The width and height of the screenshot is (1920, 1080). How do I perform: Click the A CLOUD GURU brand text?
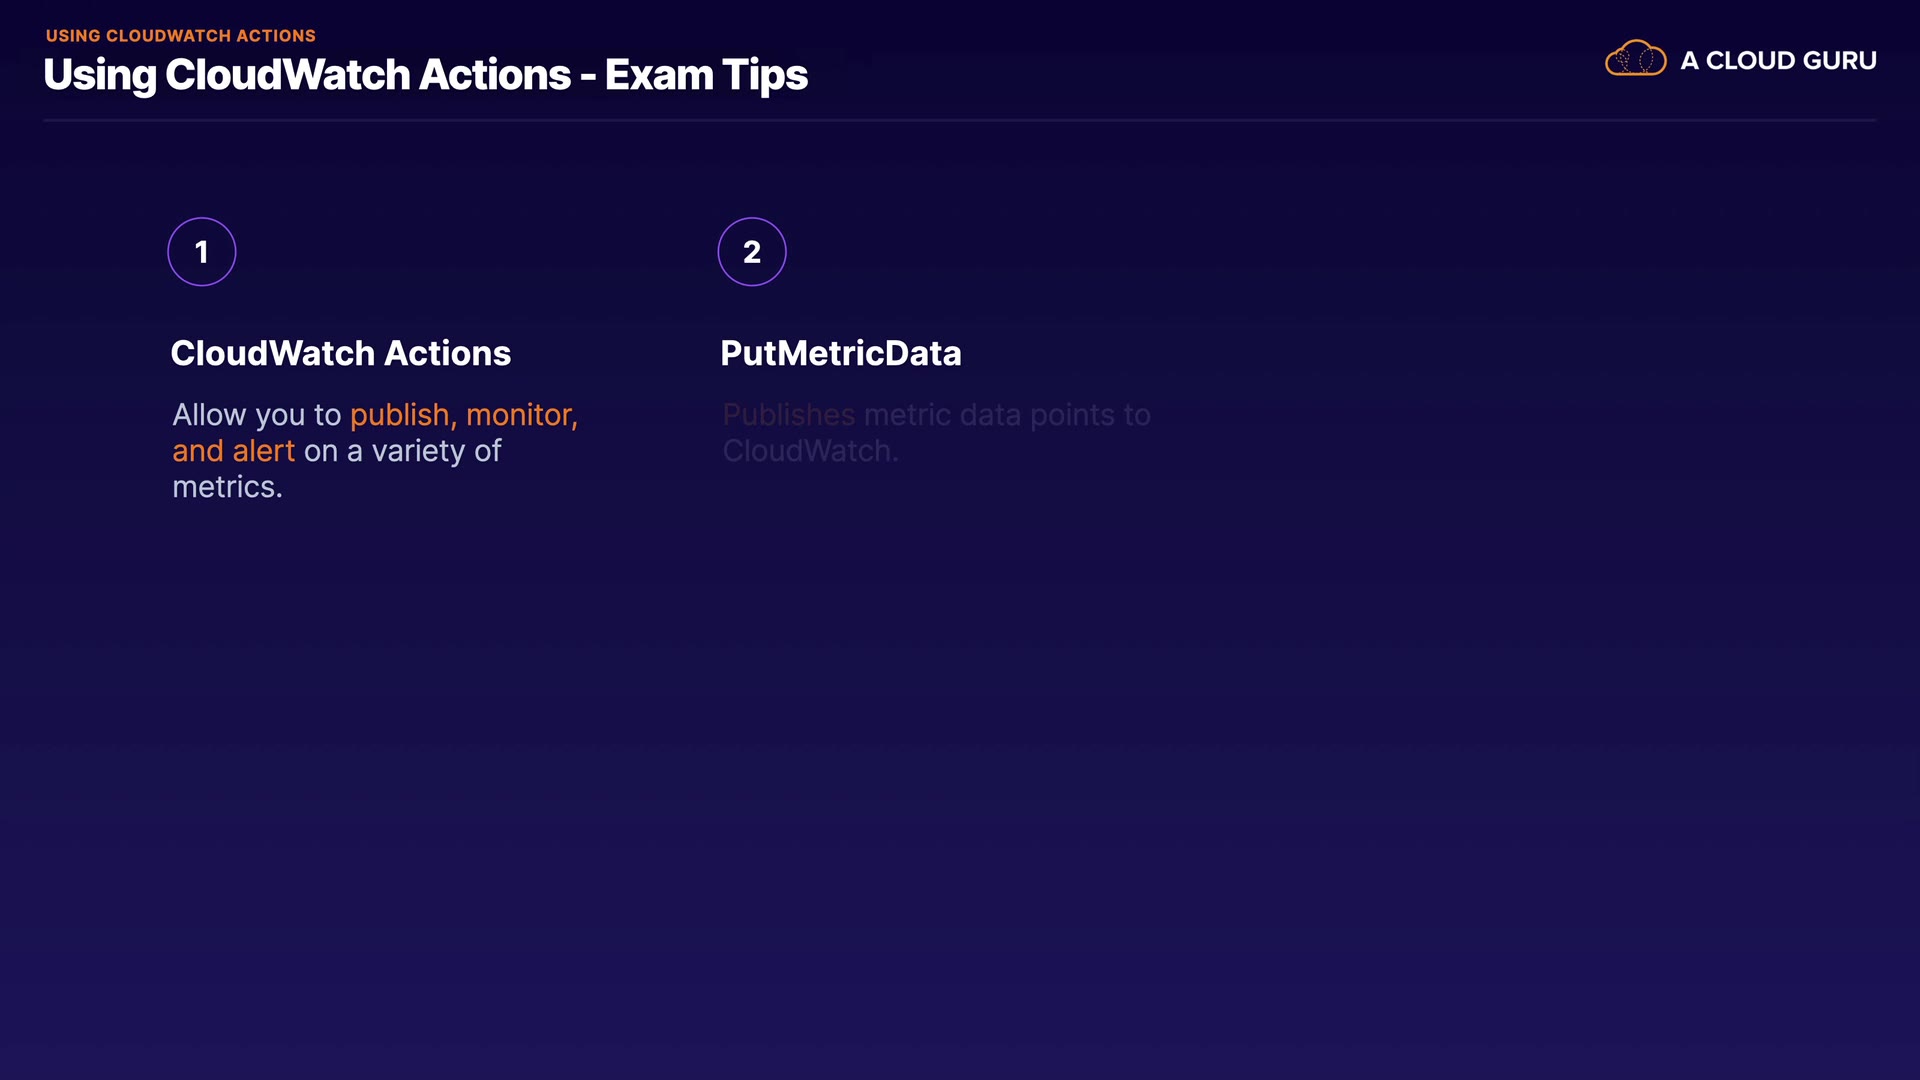[1778, 61]
